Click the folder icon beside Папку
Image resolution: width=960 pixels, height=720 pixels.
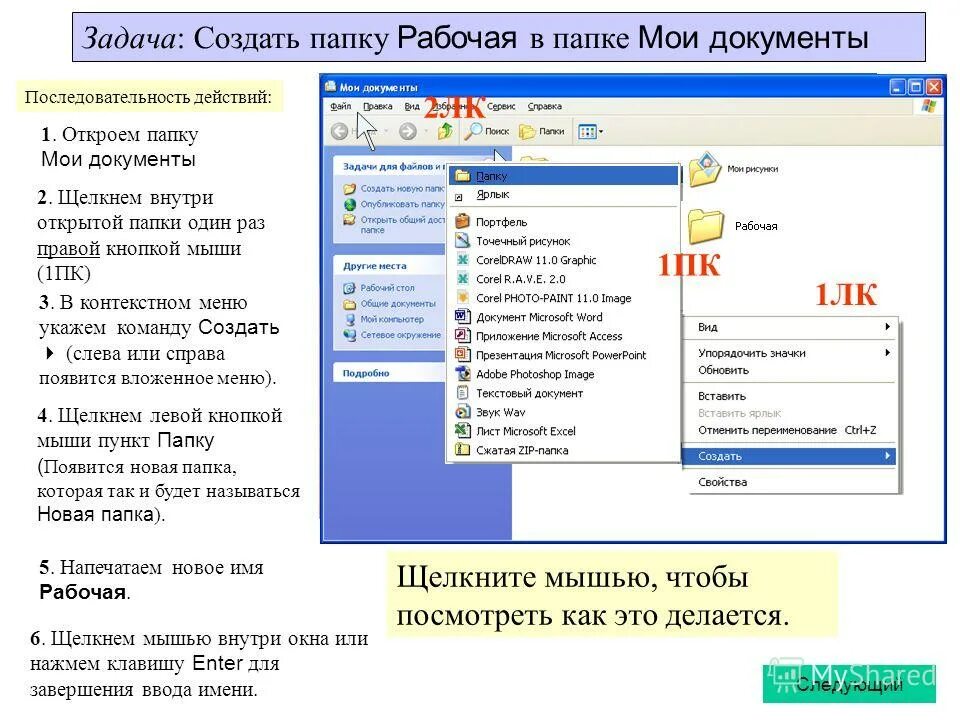pyautogui.click(x=463, y=176)
